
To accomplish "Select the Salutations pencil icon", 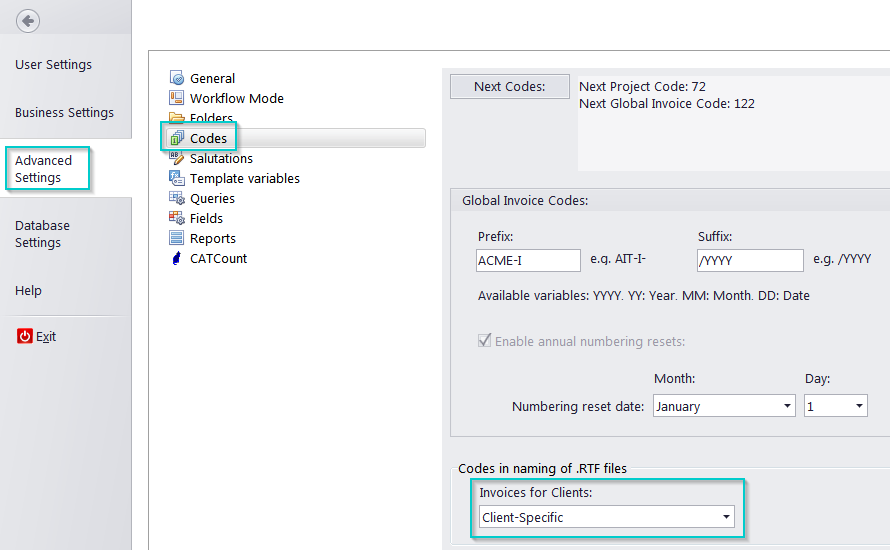I will click(x=177, y=158).
